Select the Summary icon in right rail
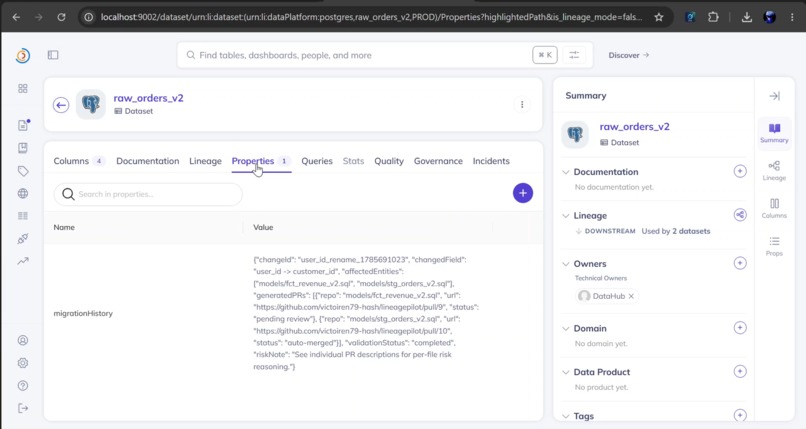The width and height of the screenshot is (806, 429). tap(774, 133)
